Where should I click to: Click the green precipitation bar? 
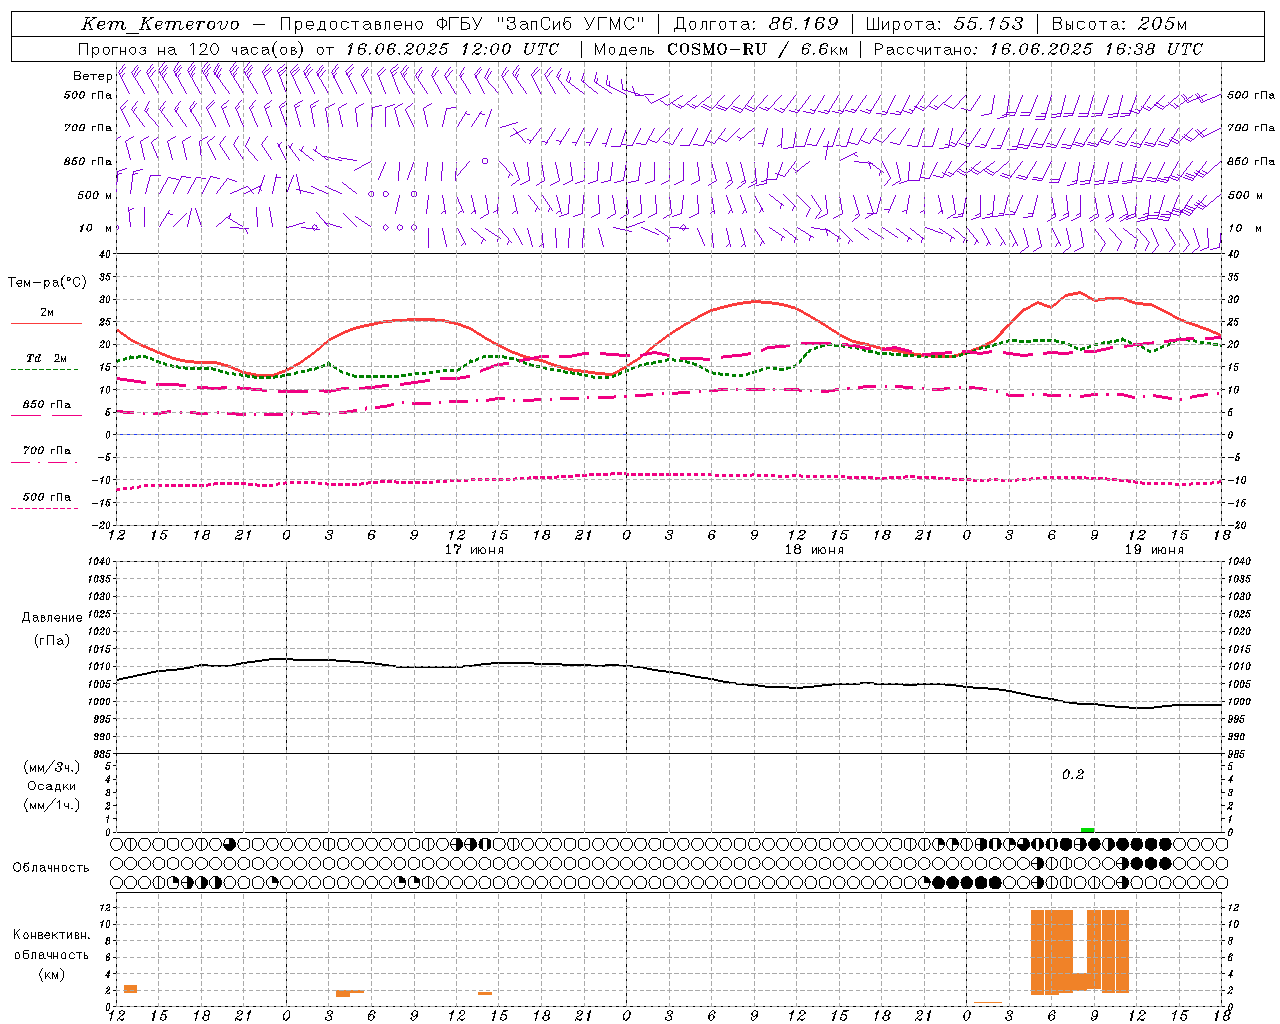coord(1087,829)
